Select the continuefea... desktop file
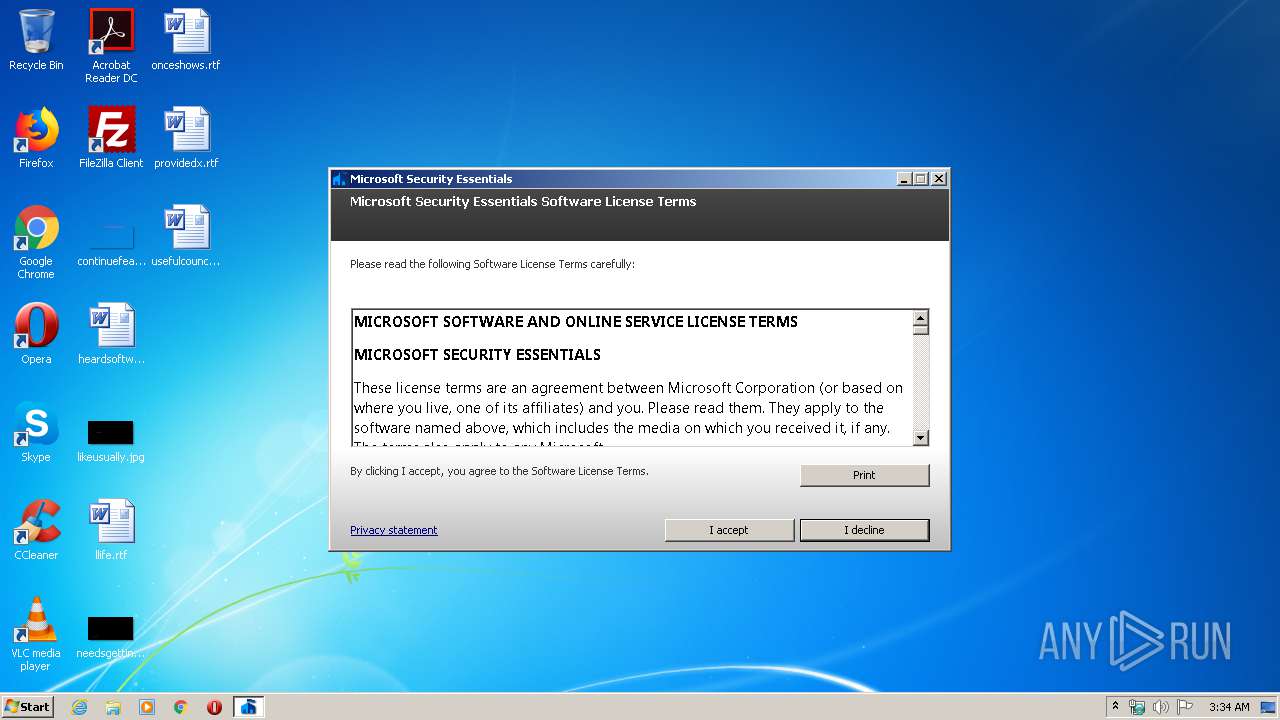The width and height of the screenshot is (1280, 720). pos(111,242)
